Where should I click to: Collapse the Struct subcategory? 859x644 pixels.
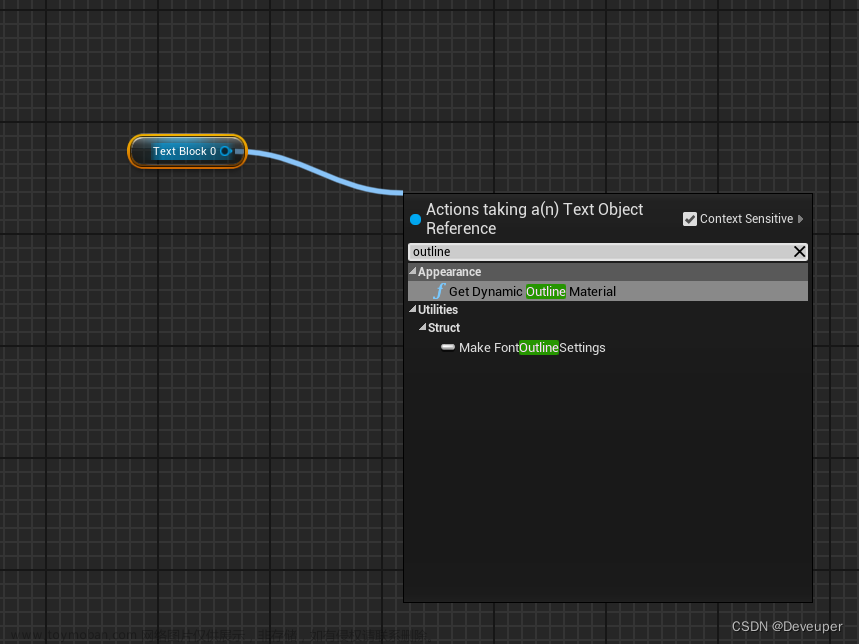[422, 327]
